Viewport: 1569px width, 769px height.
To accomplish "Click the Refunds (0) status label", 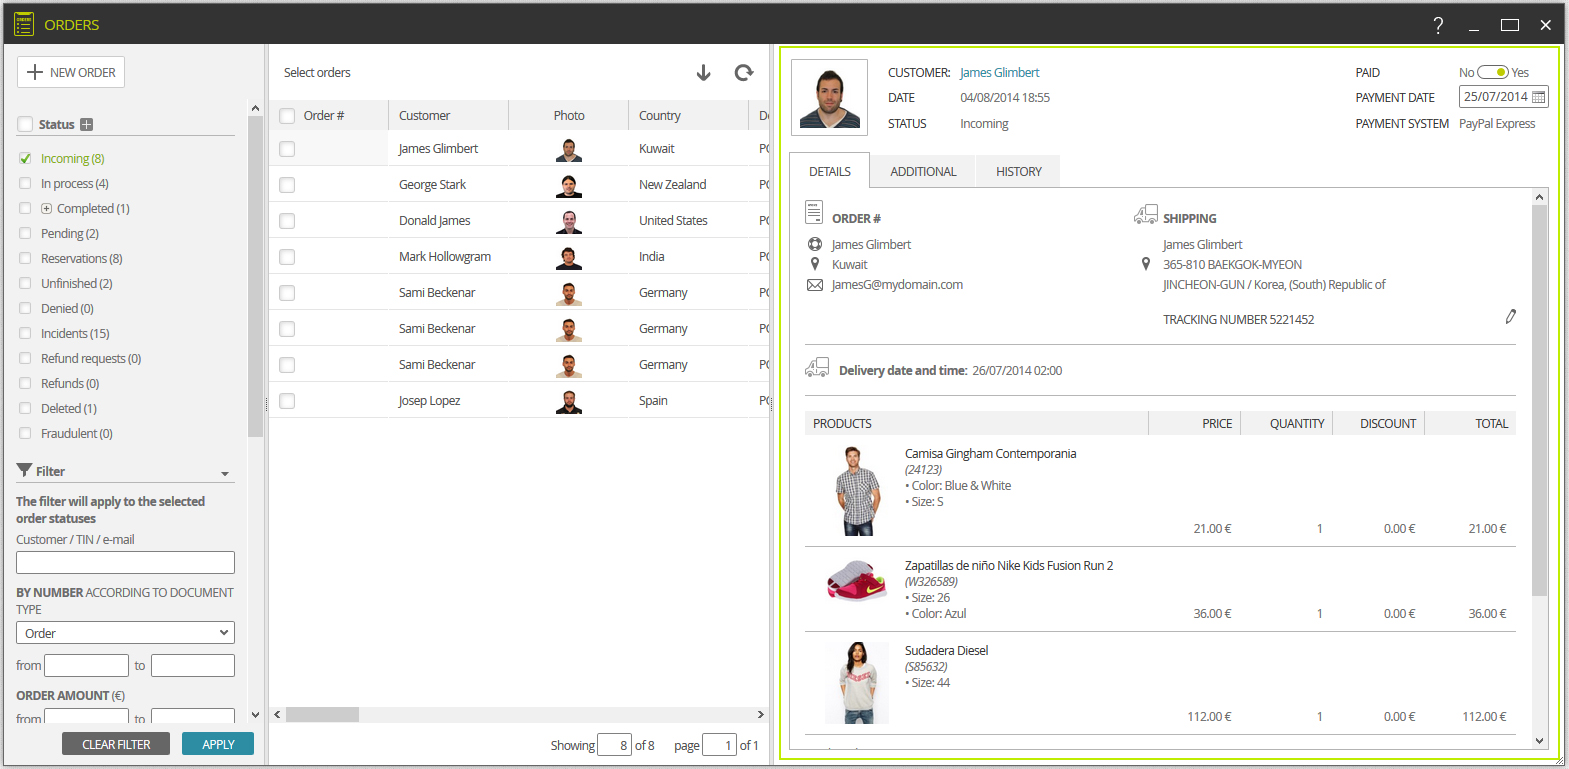I will pyautogui.click(x=70, y=383).
